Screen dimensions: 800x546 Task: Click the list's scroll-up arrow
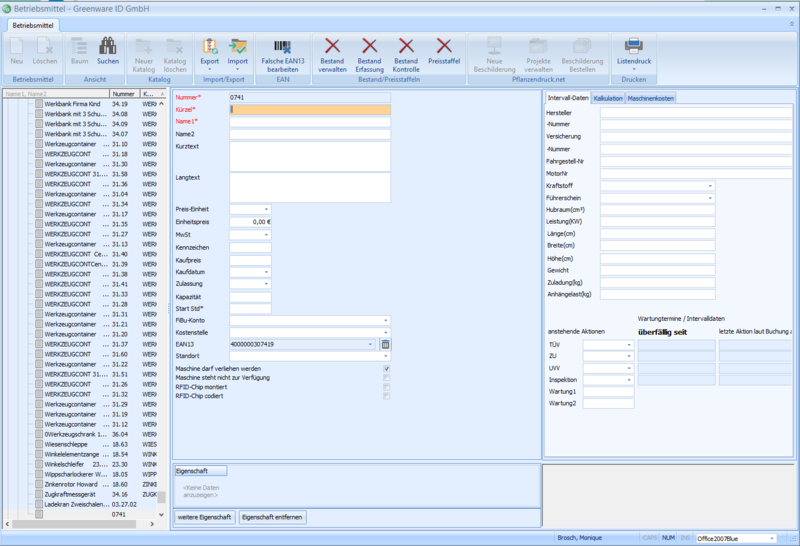coord(161,104)
